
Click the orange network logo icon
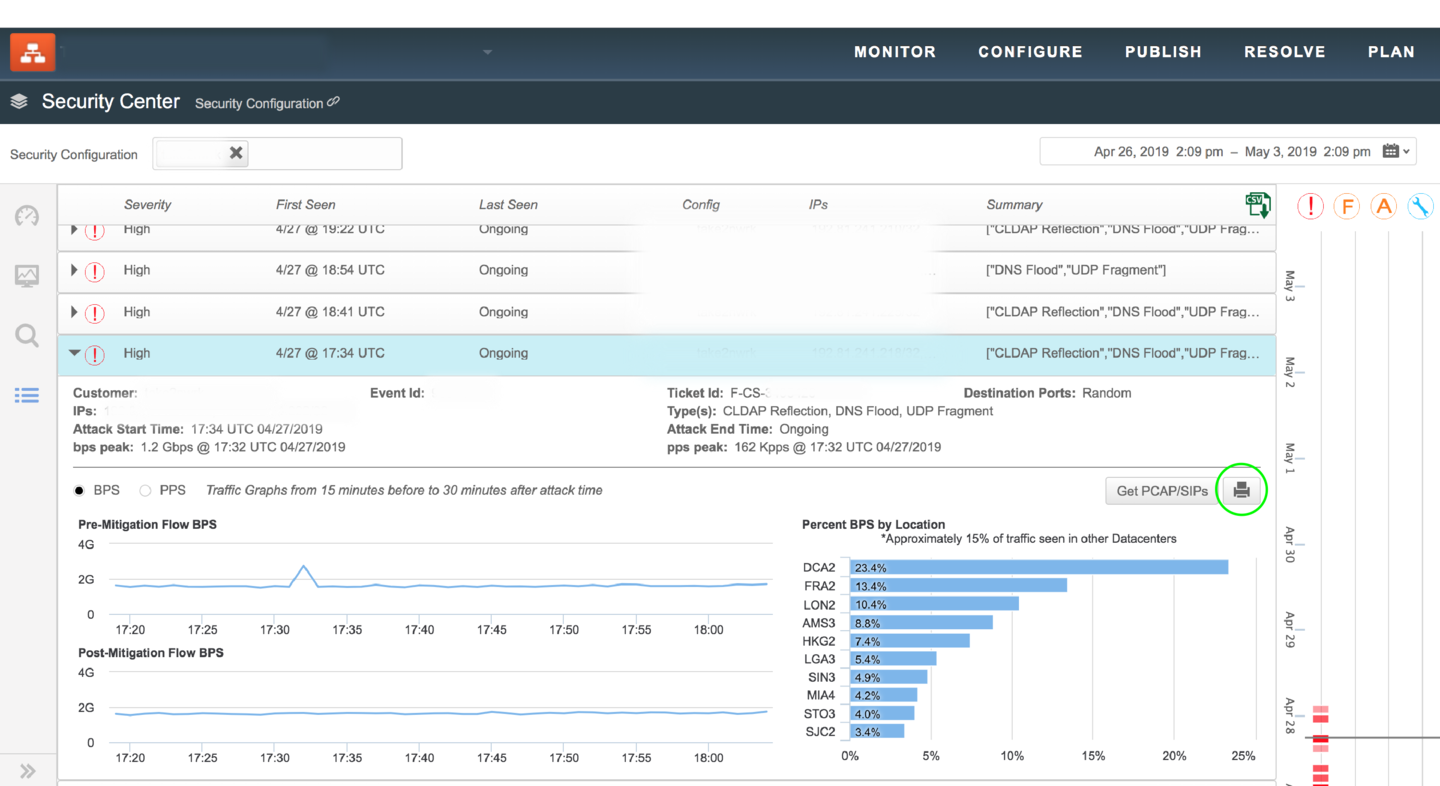point(32,53)
